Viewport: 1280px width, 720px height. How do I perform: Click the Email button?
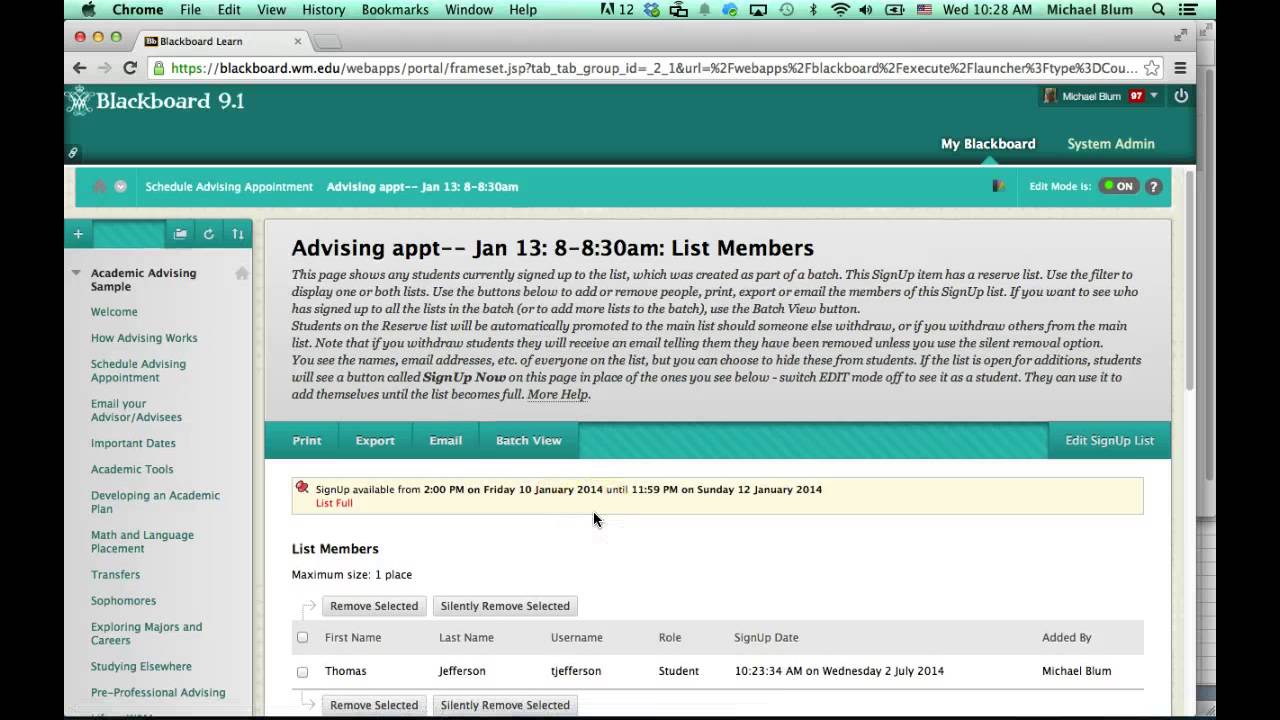(446, 441)
